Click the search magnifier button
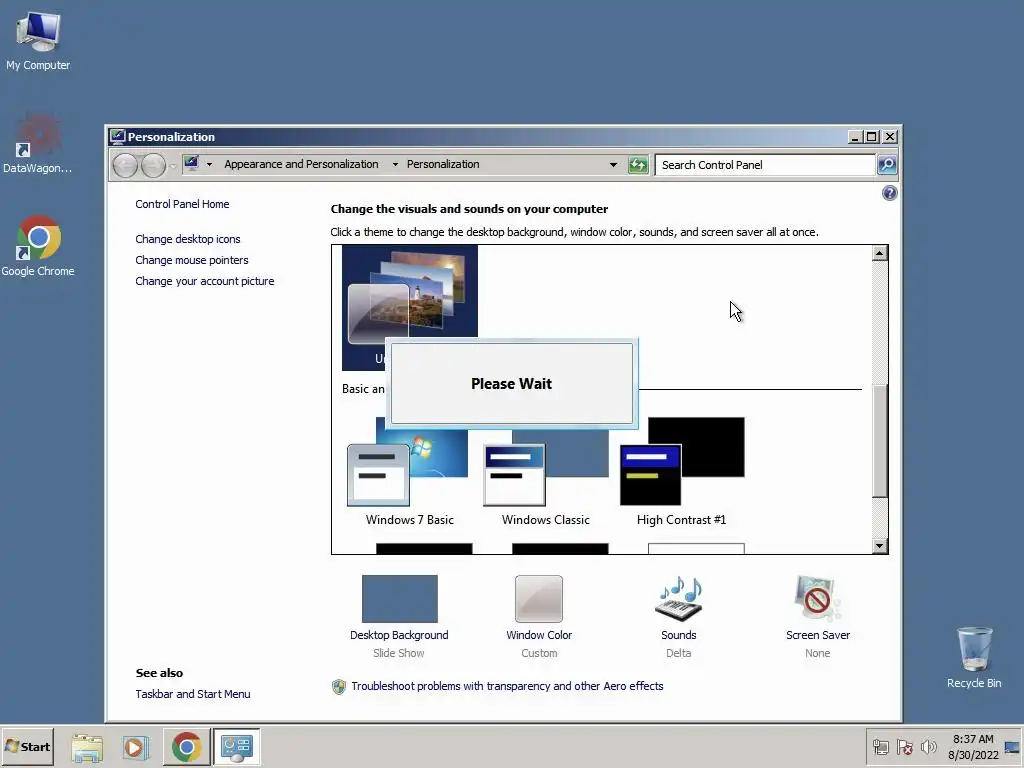This screenshot has height=768, width=1024. pyautogui.click(x=887, y=165)
